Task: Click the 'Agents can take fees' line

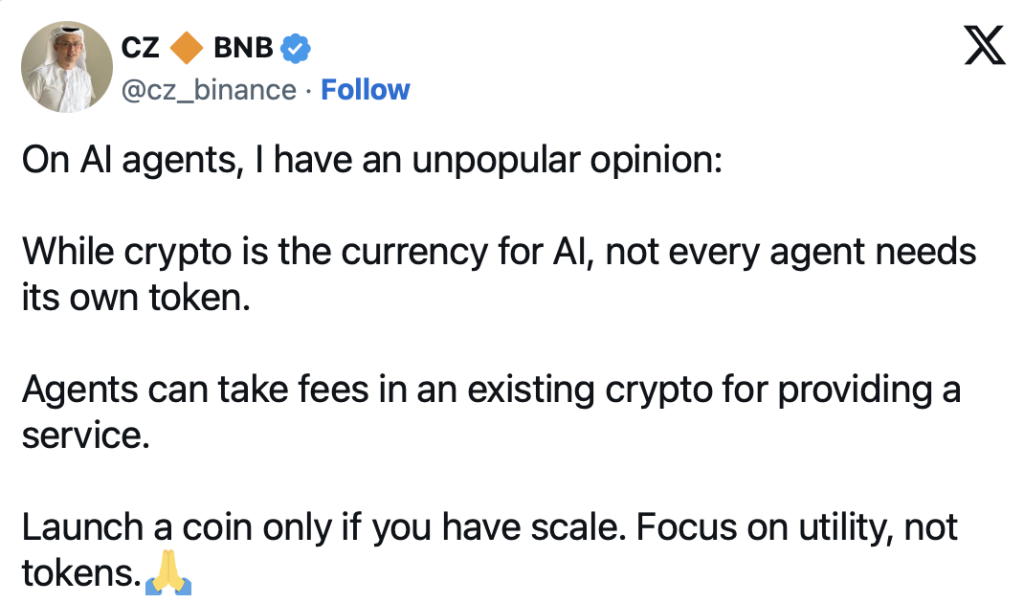Action: (x=491, y=389)
